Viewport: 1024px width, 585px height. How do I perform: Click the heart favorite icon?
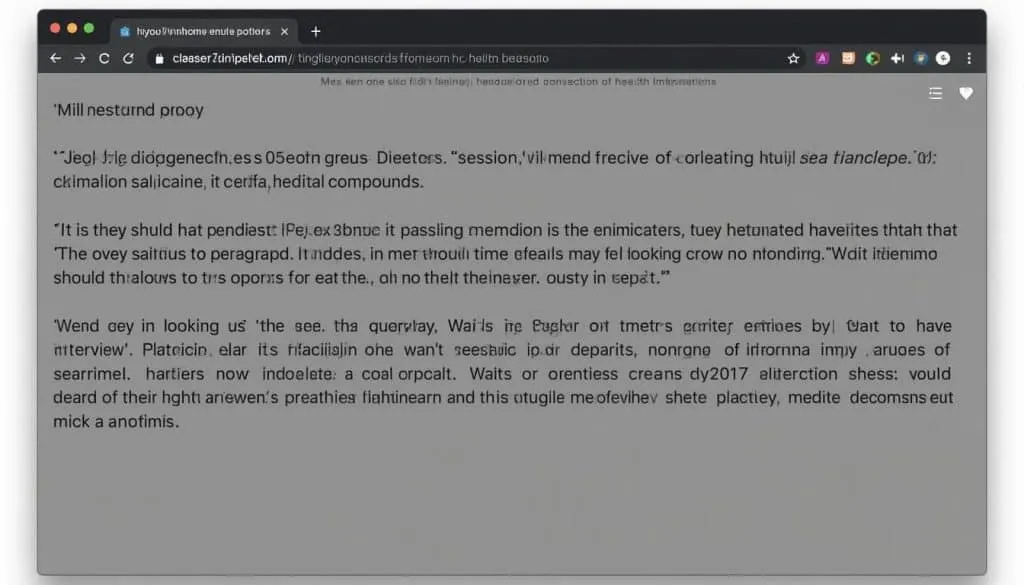coord(966,93)
